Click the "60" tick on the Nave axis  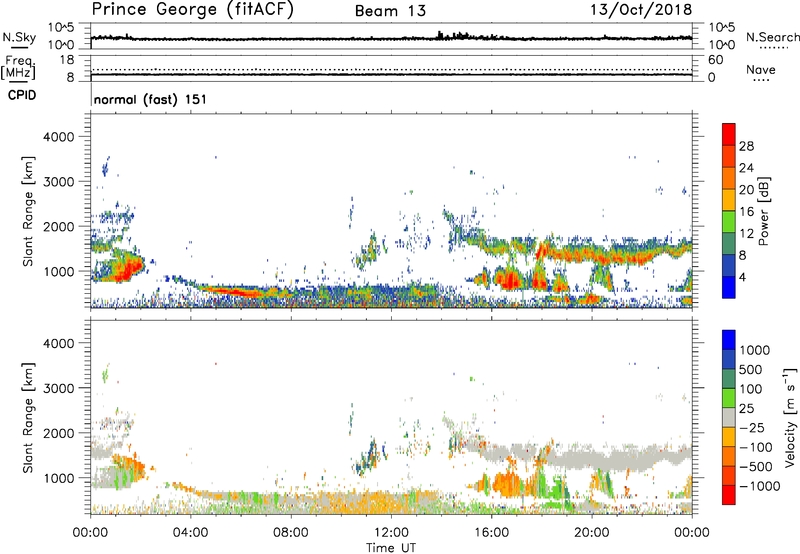pyautogui.click(x=715, y=60)
